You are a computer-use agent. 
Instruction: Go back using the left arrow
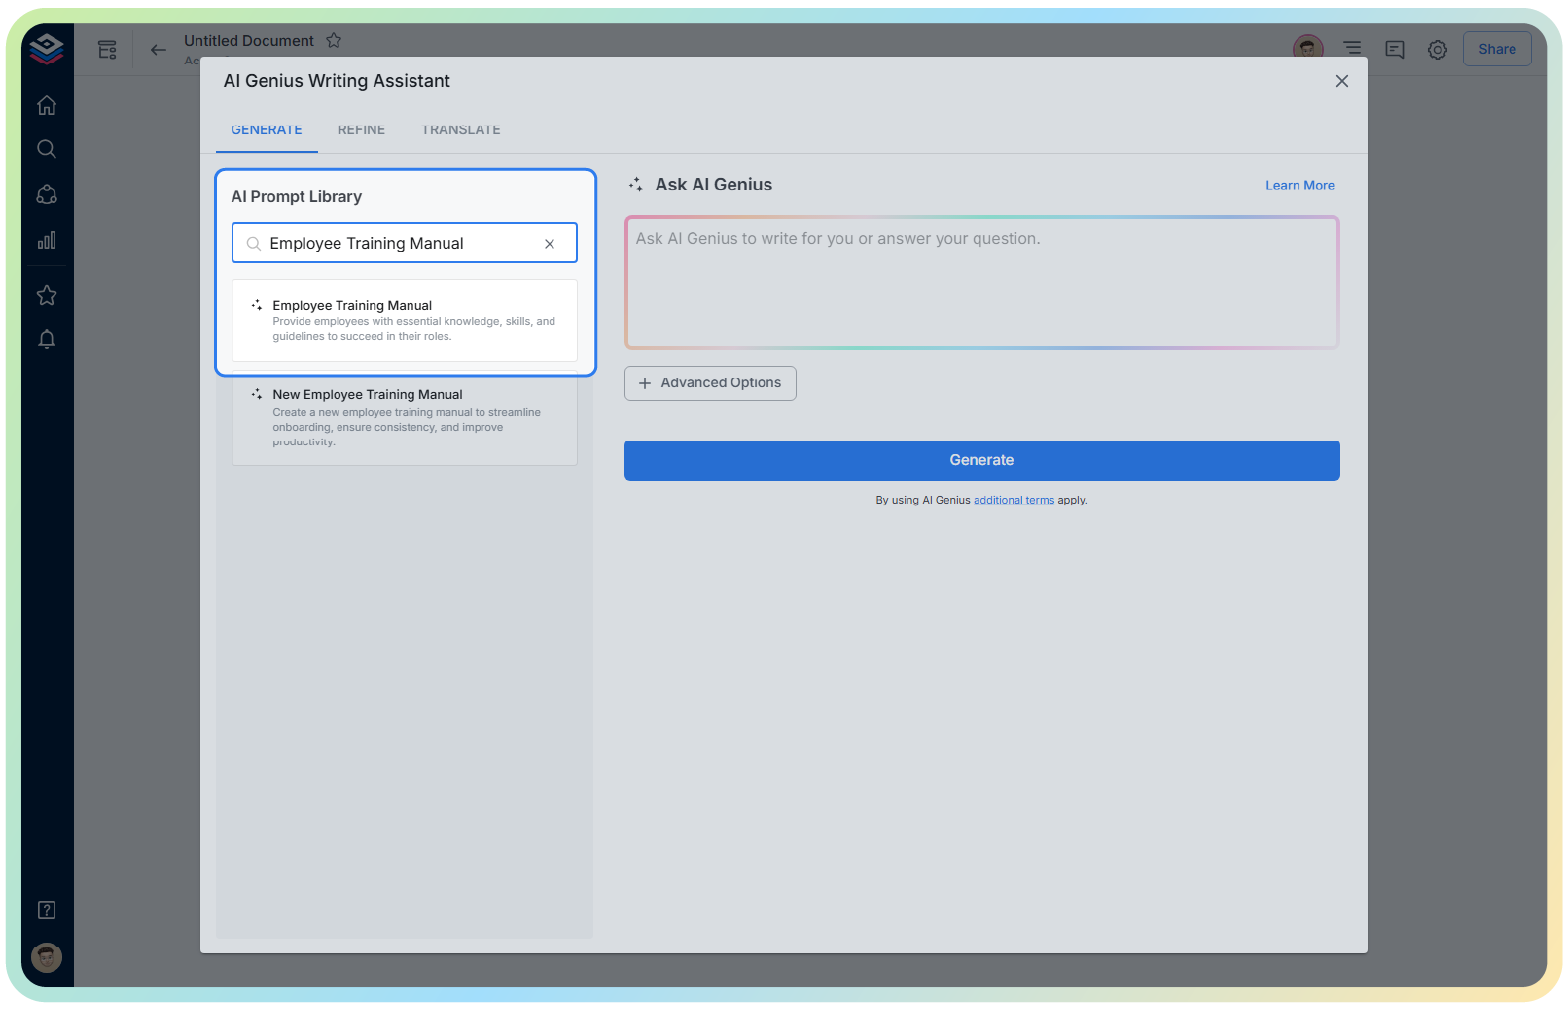(158, 49)
